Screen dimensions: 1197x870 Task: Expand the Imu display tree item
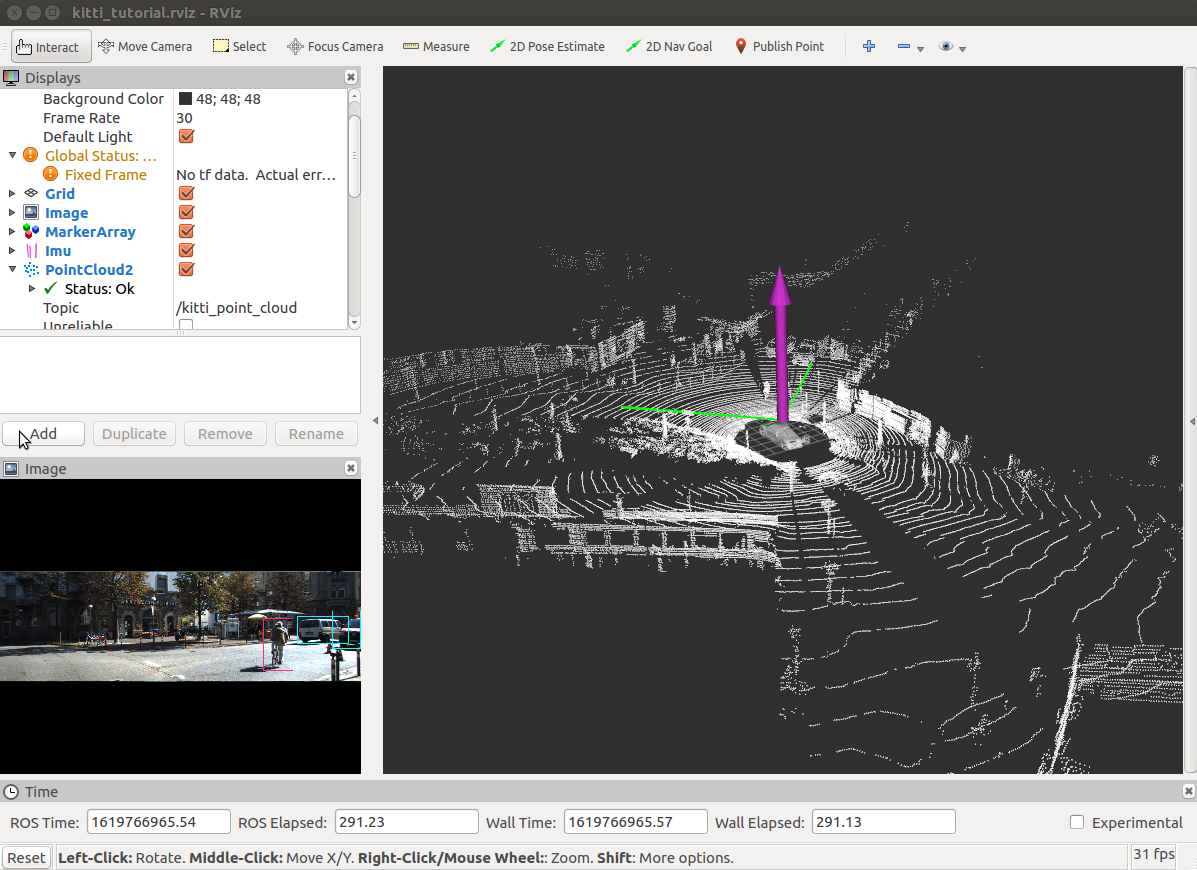12,250
